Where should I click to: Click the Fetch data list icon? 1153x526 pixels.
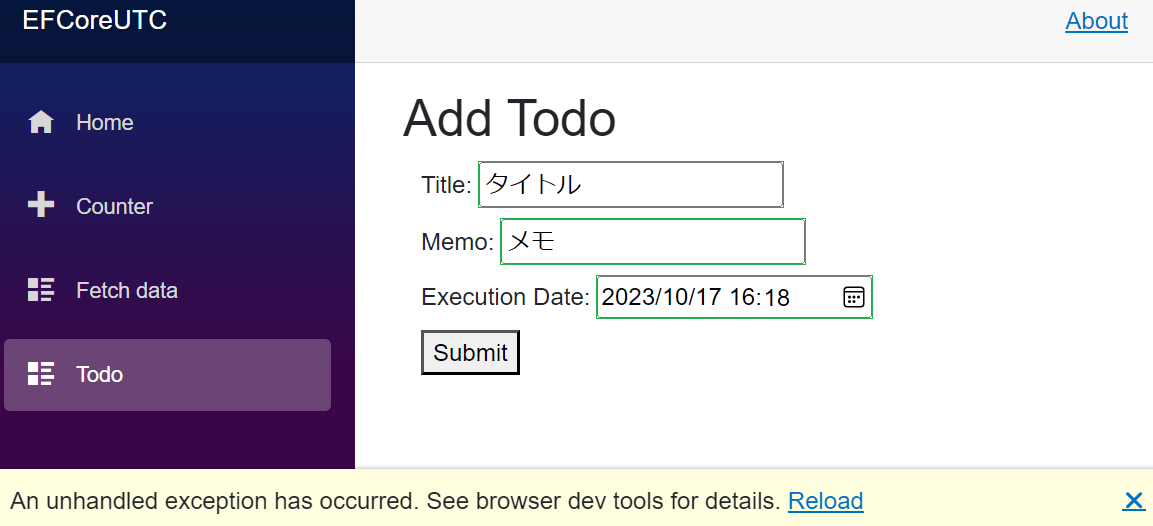tap(41, 290)
